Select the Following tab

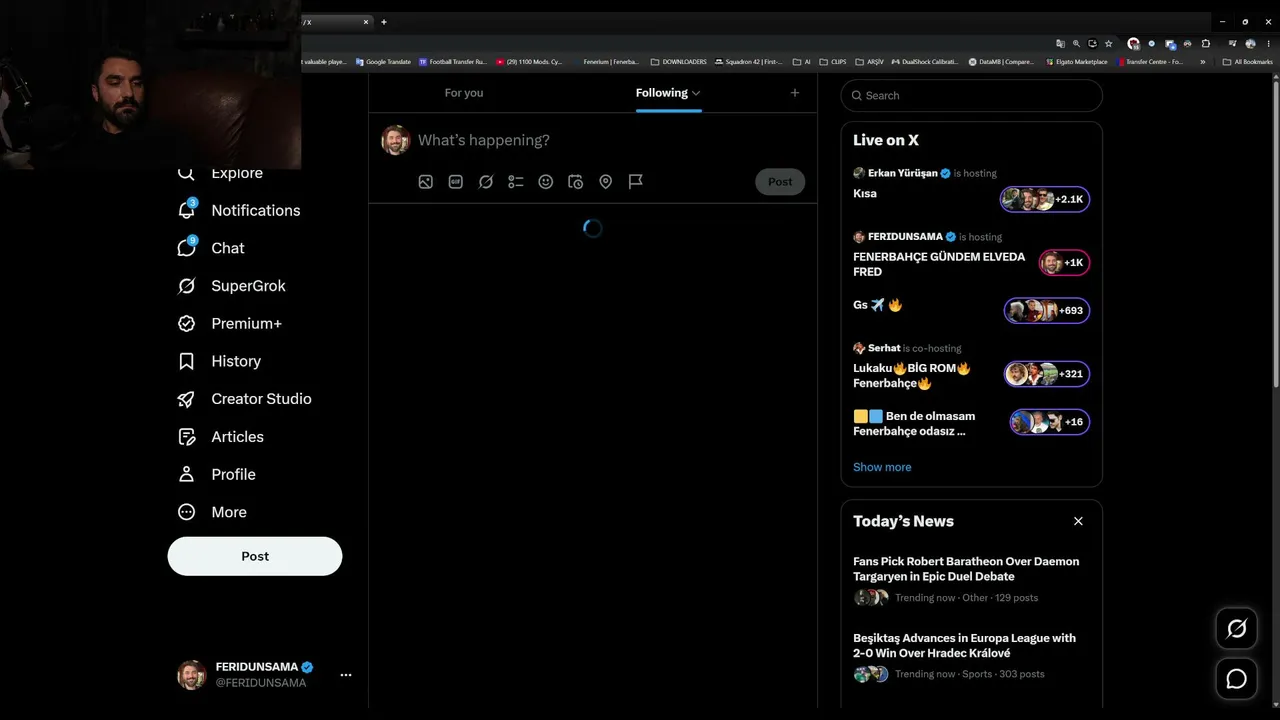coord(662,93)
